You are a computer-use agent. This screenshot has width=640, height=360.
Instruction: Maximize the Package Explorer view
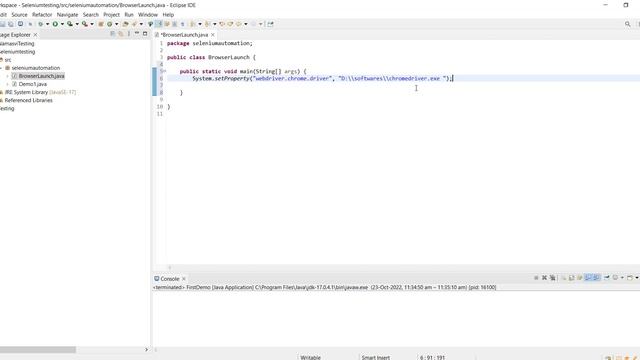coord(145,34)
